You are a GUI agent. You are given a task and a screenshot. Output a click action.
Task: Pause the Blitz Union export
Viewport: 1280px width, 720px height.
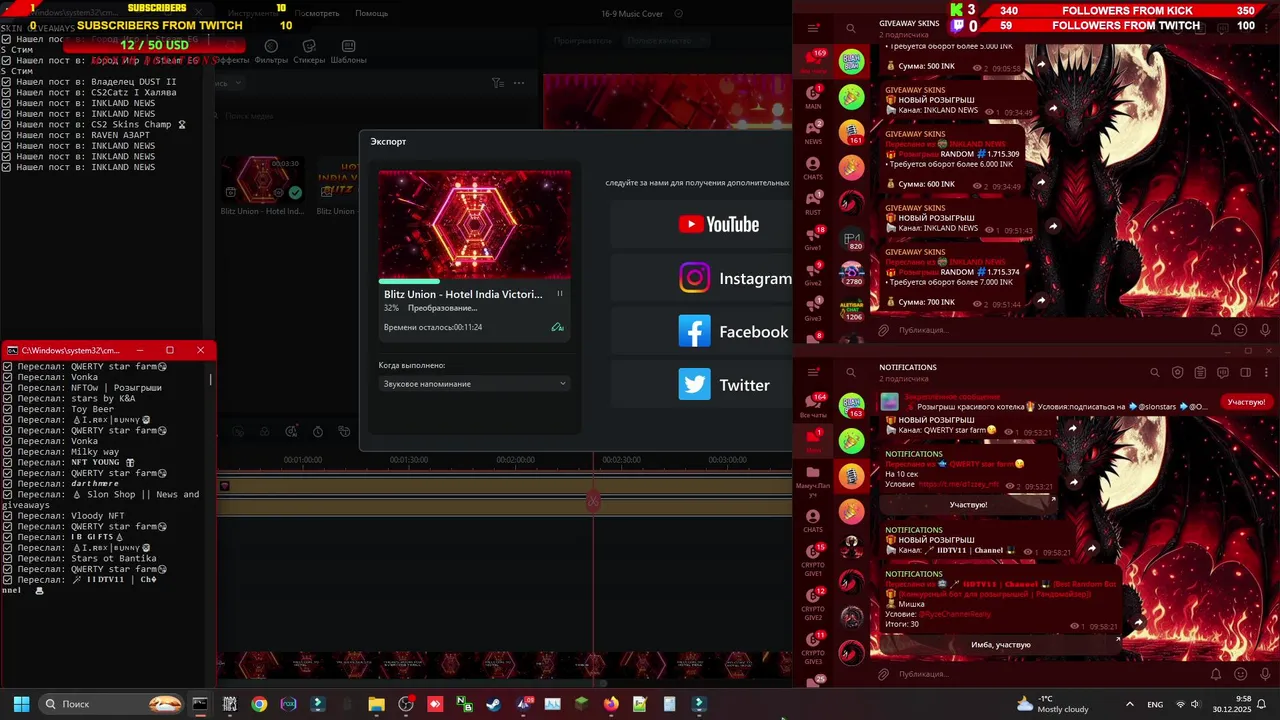(x=560, y=294)
